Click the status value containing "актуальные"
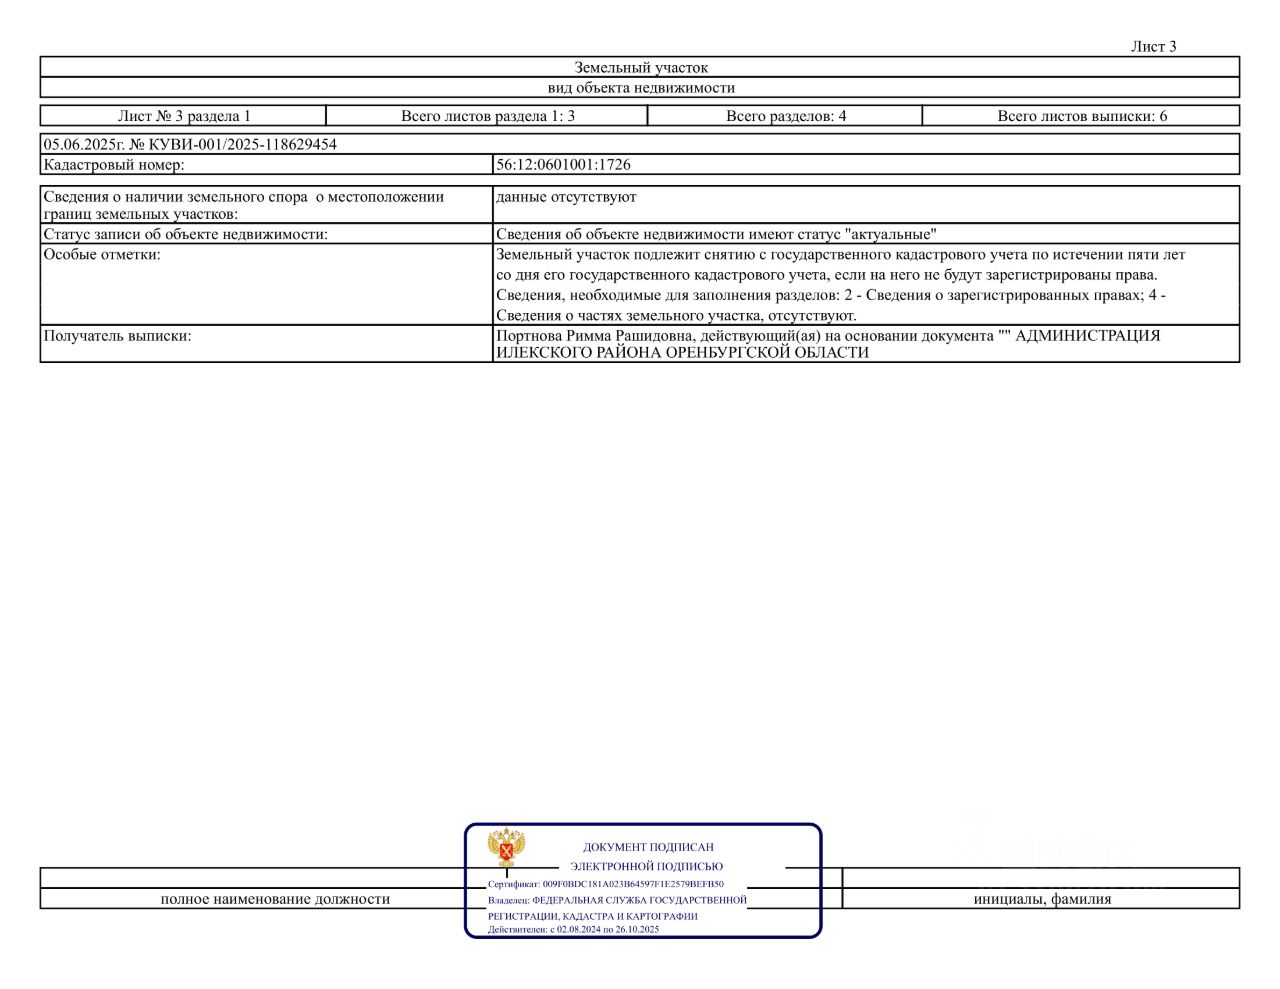 [x=717, y=234]
